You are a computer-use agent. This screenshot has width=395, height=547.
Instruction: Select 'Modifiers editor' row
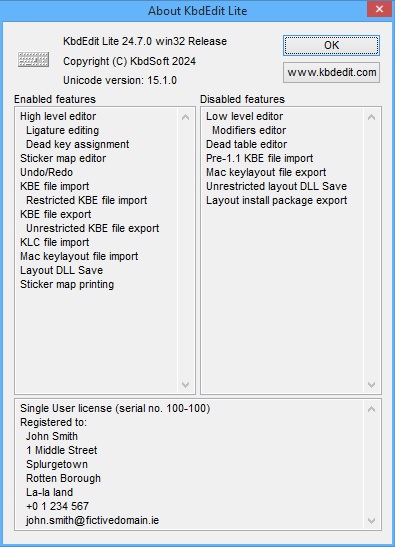[249, 130]
